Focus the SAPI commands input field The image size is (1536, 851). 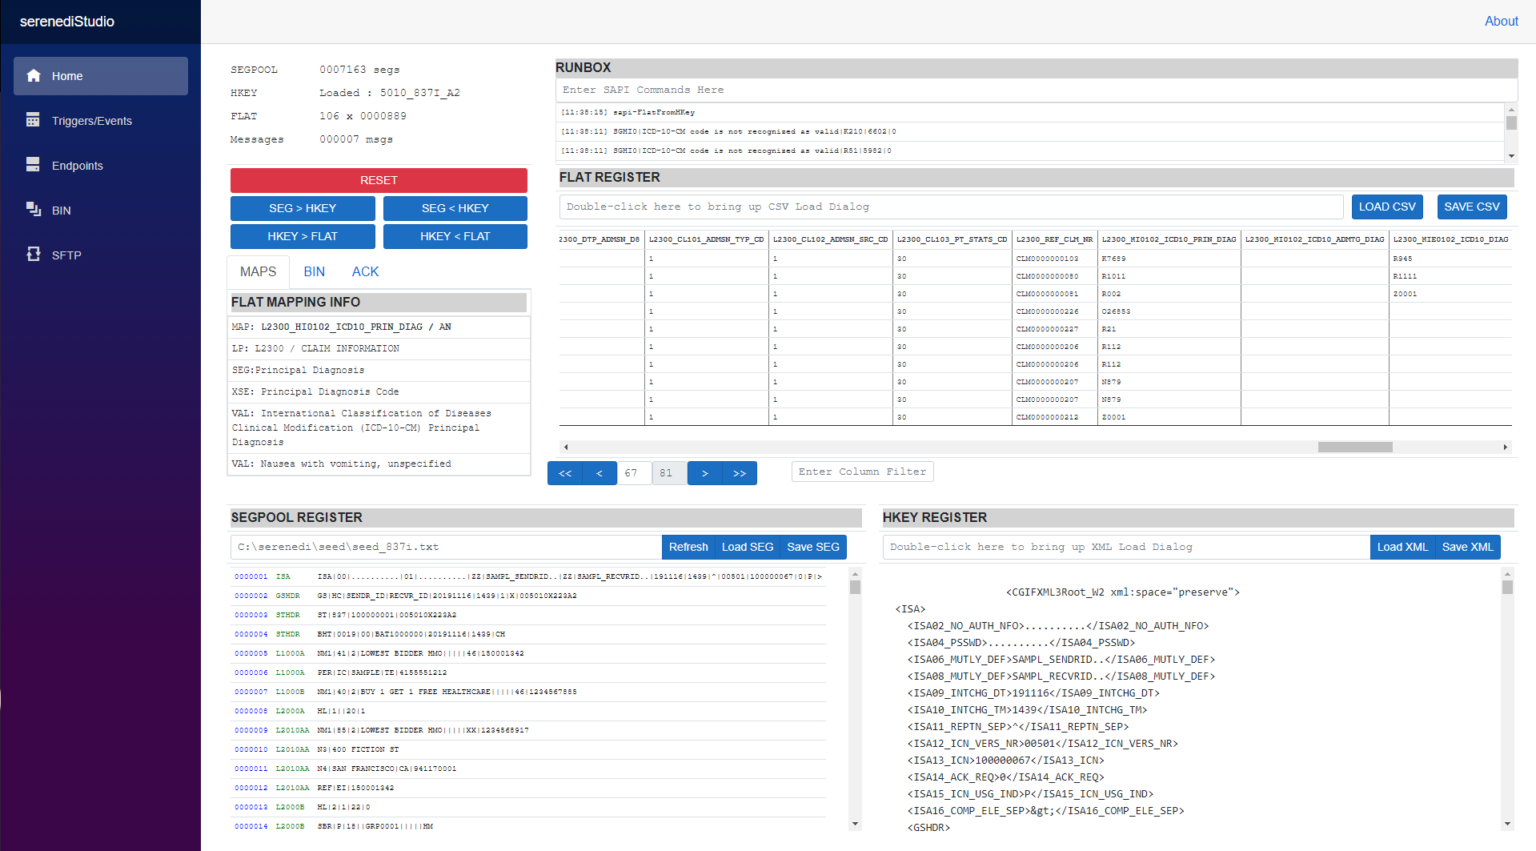pyautogui.click(x=1036, y=90)
